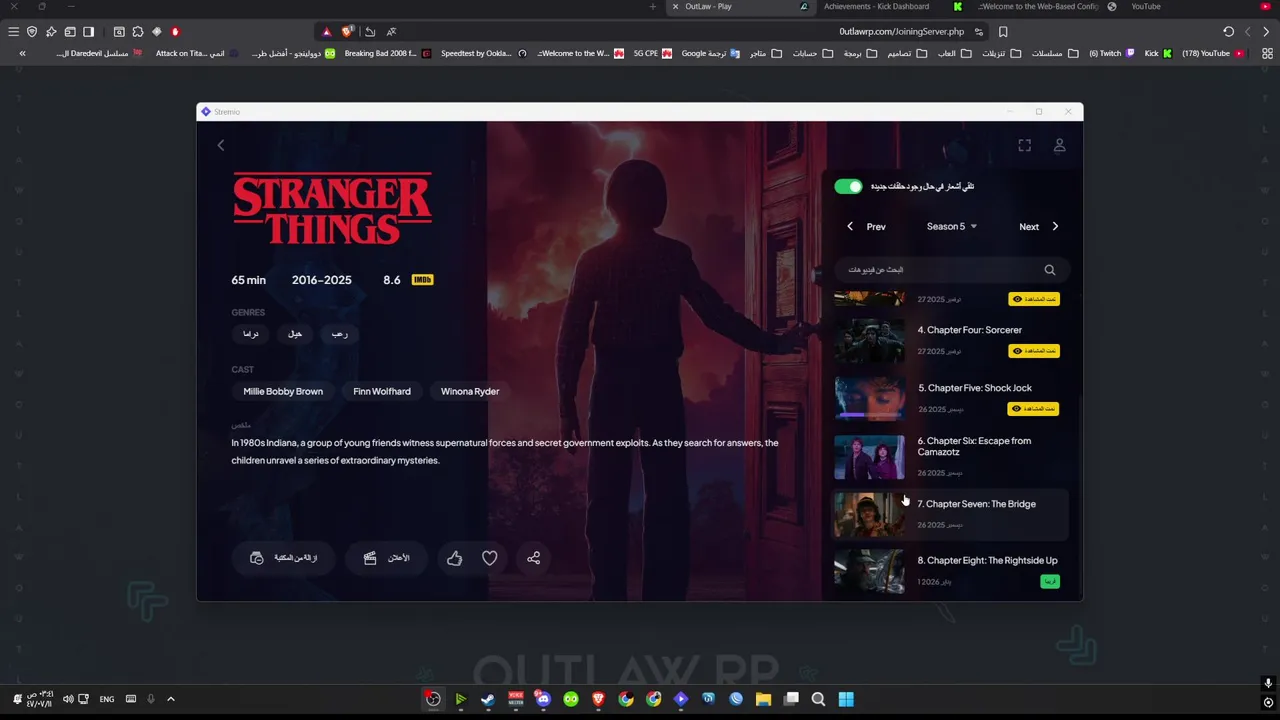Screen dimensions: 1280x720
Task: Open (178) YouTube bookmark
Action: pos(1213,53)
